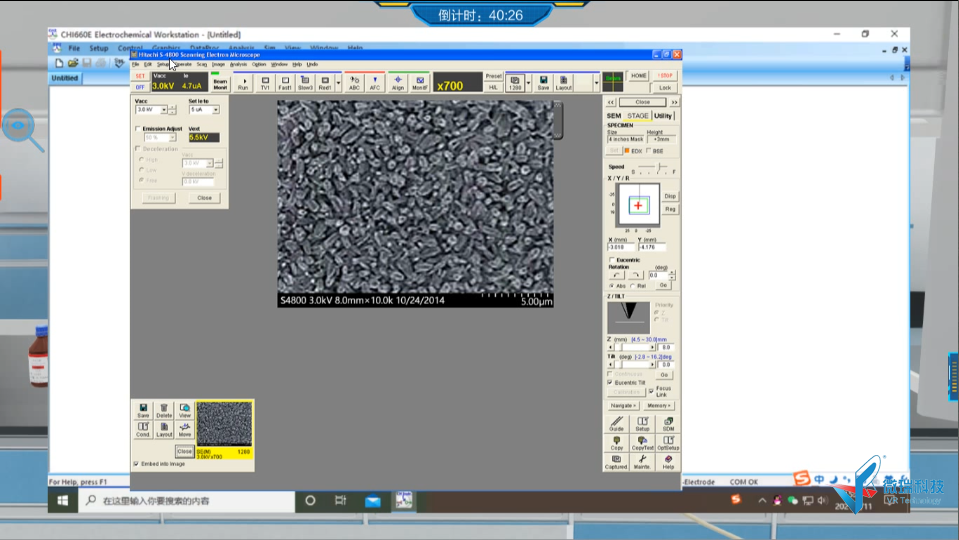Click the MonitF toolbar icon
Screen dimensions: 959x540
point(420,83)
